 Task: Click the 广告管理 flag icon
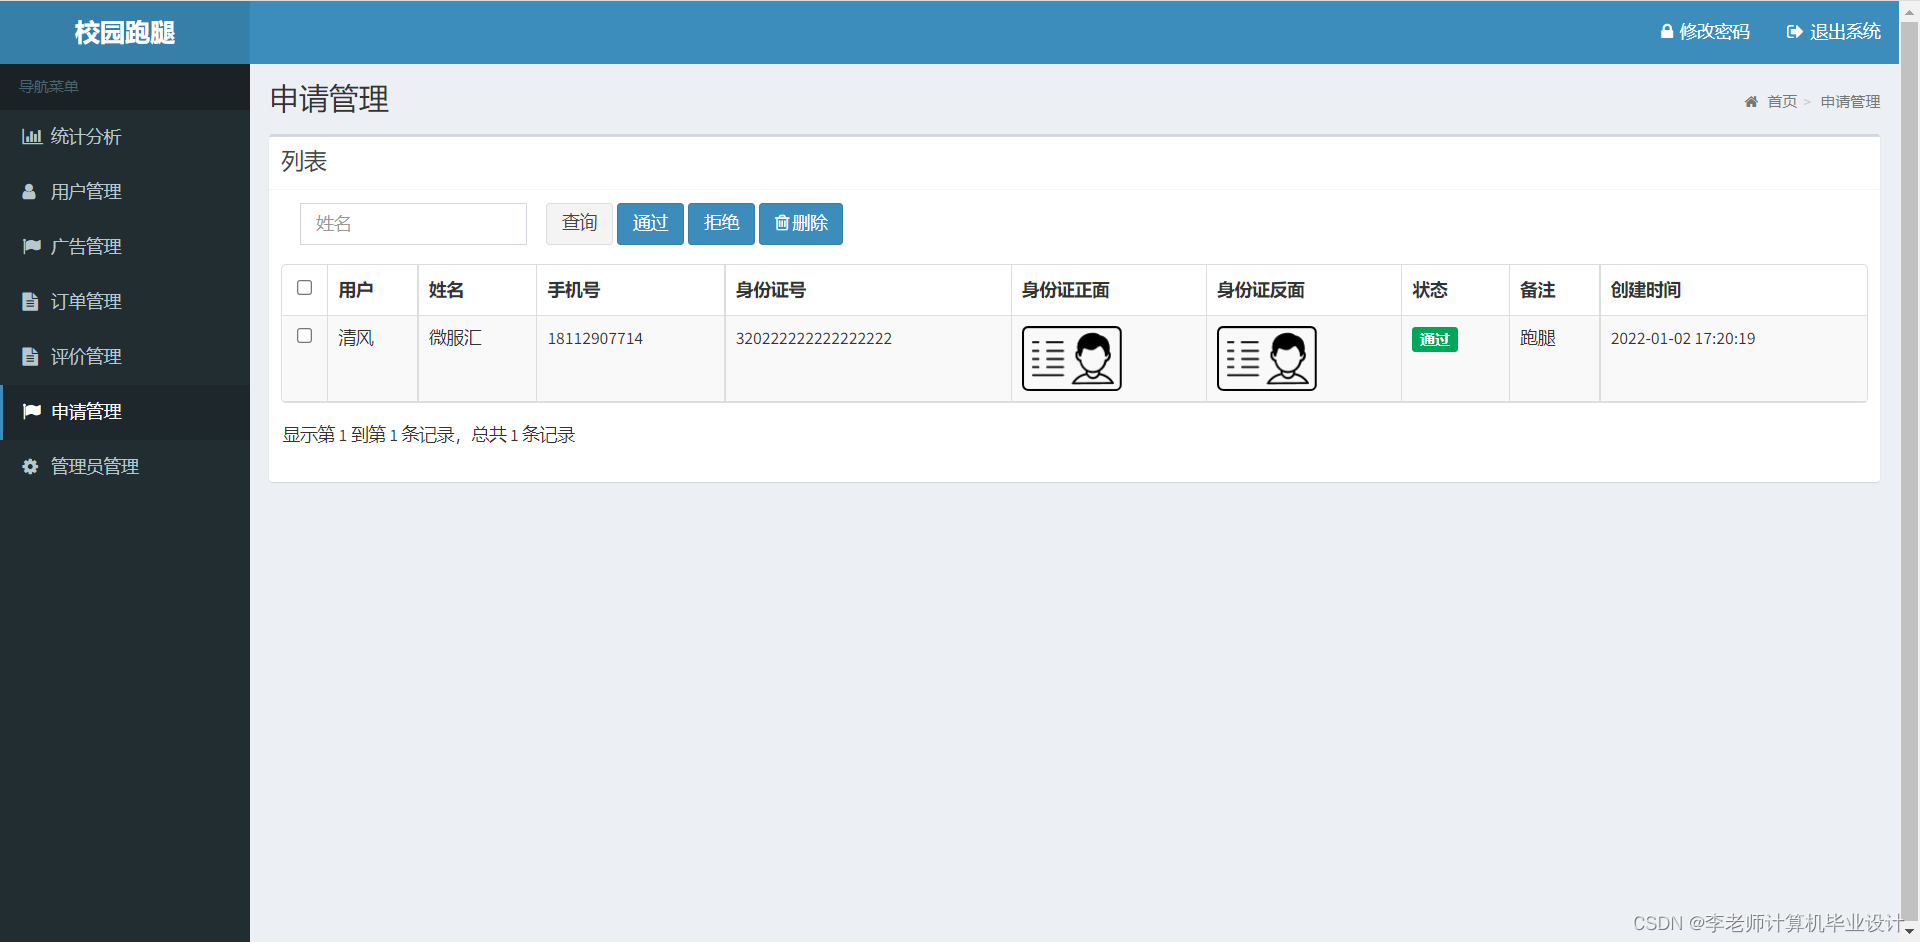(30, 246)
